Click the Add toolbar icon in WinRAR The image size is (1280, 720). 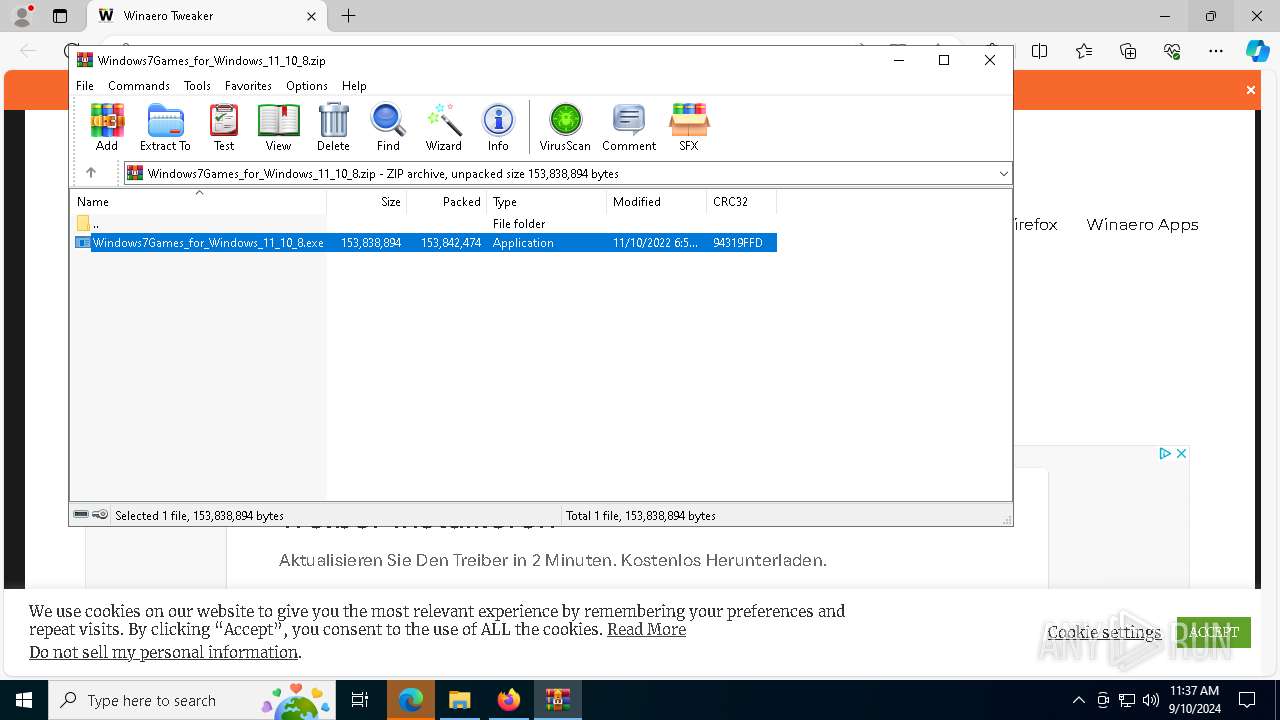pos(107,127)
